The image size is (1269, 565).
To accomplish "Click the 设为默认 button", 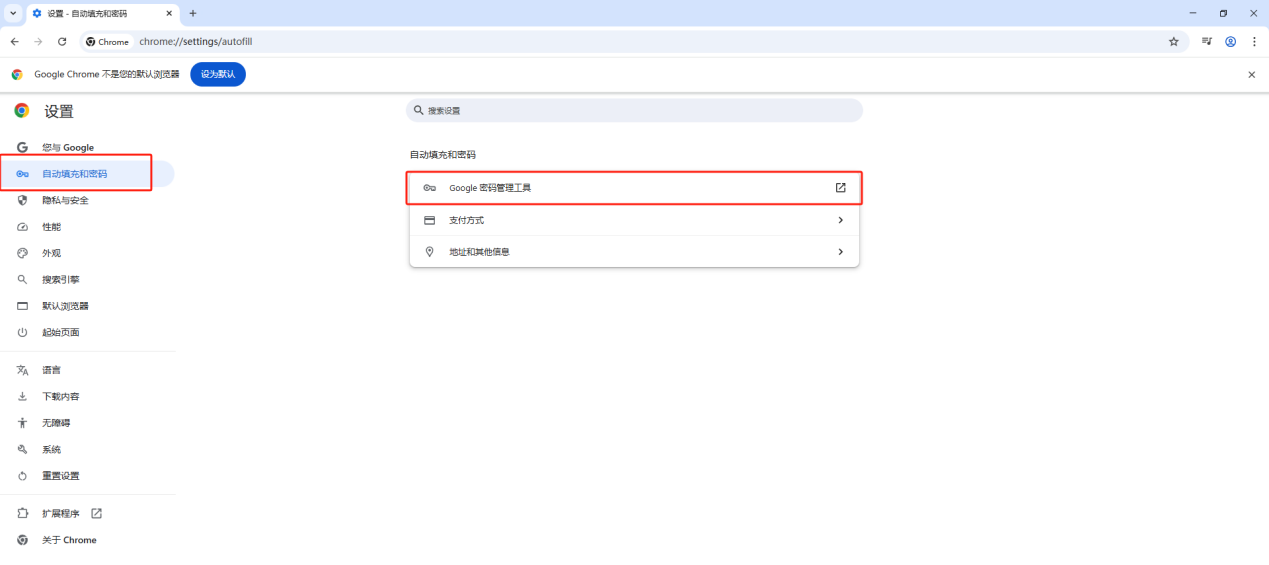I will point(218,75).
